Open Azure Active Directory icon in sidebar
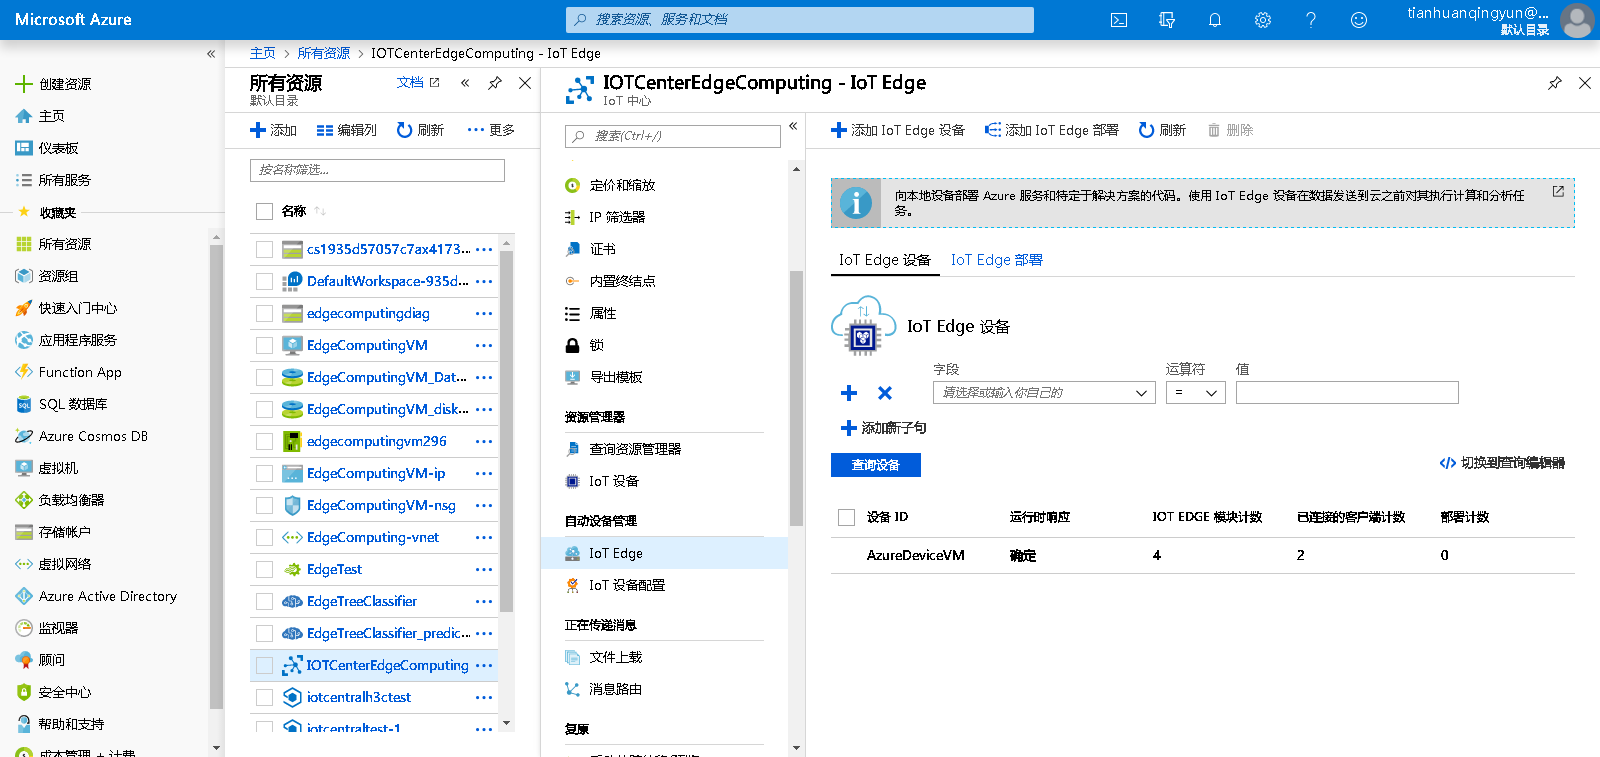The image size is (1600, 757). (24, 596)
